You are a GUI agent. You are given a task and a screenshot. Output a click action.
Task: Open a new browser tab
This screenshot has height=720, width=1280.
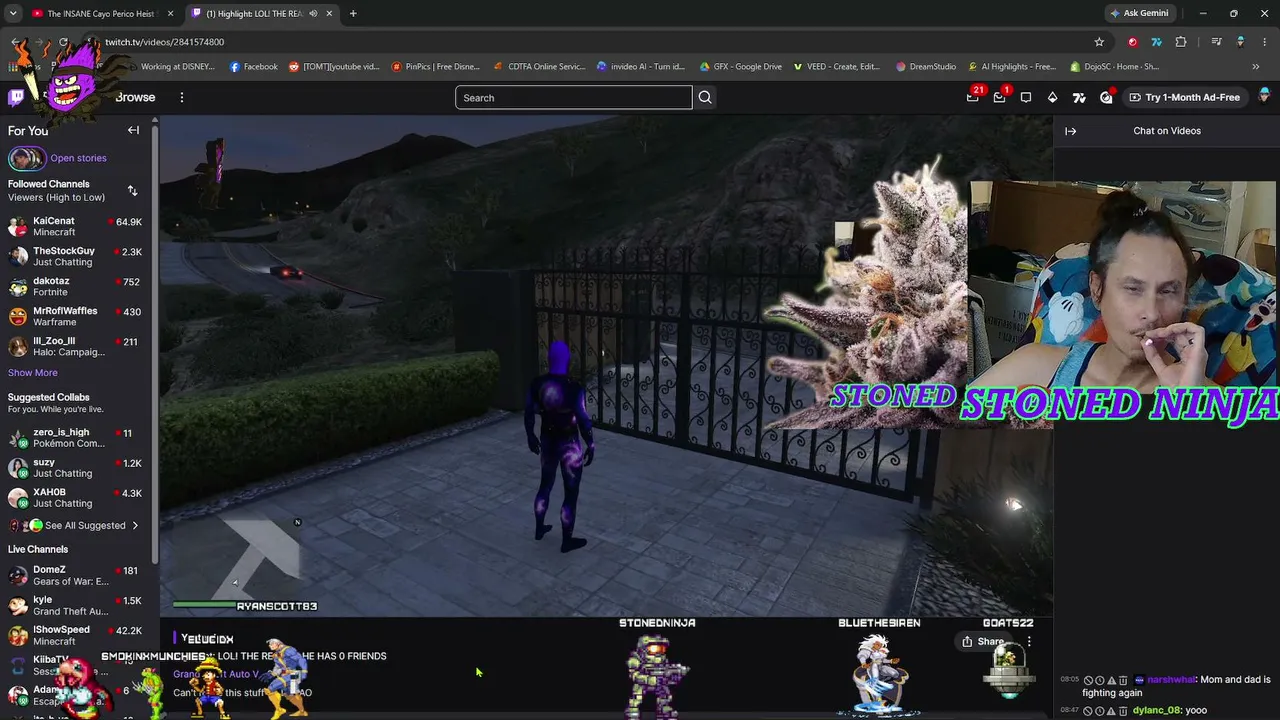point(353,13)
